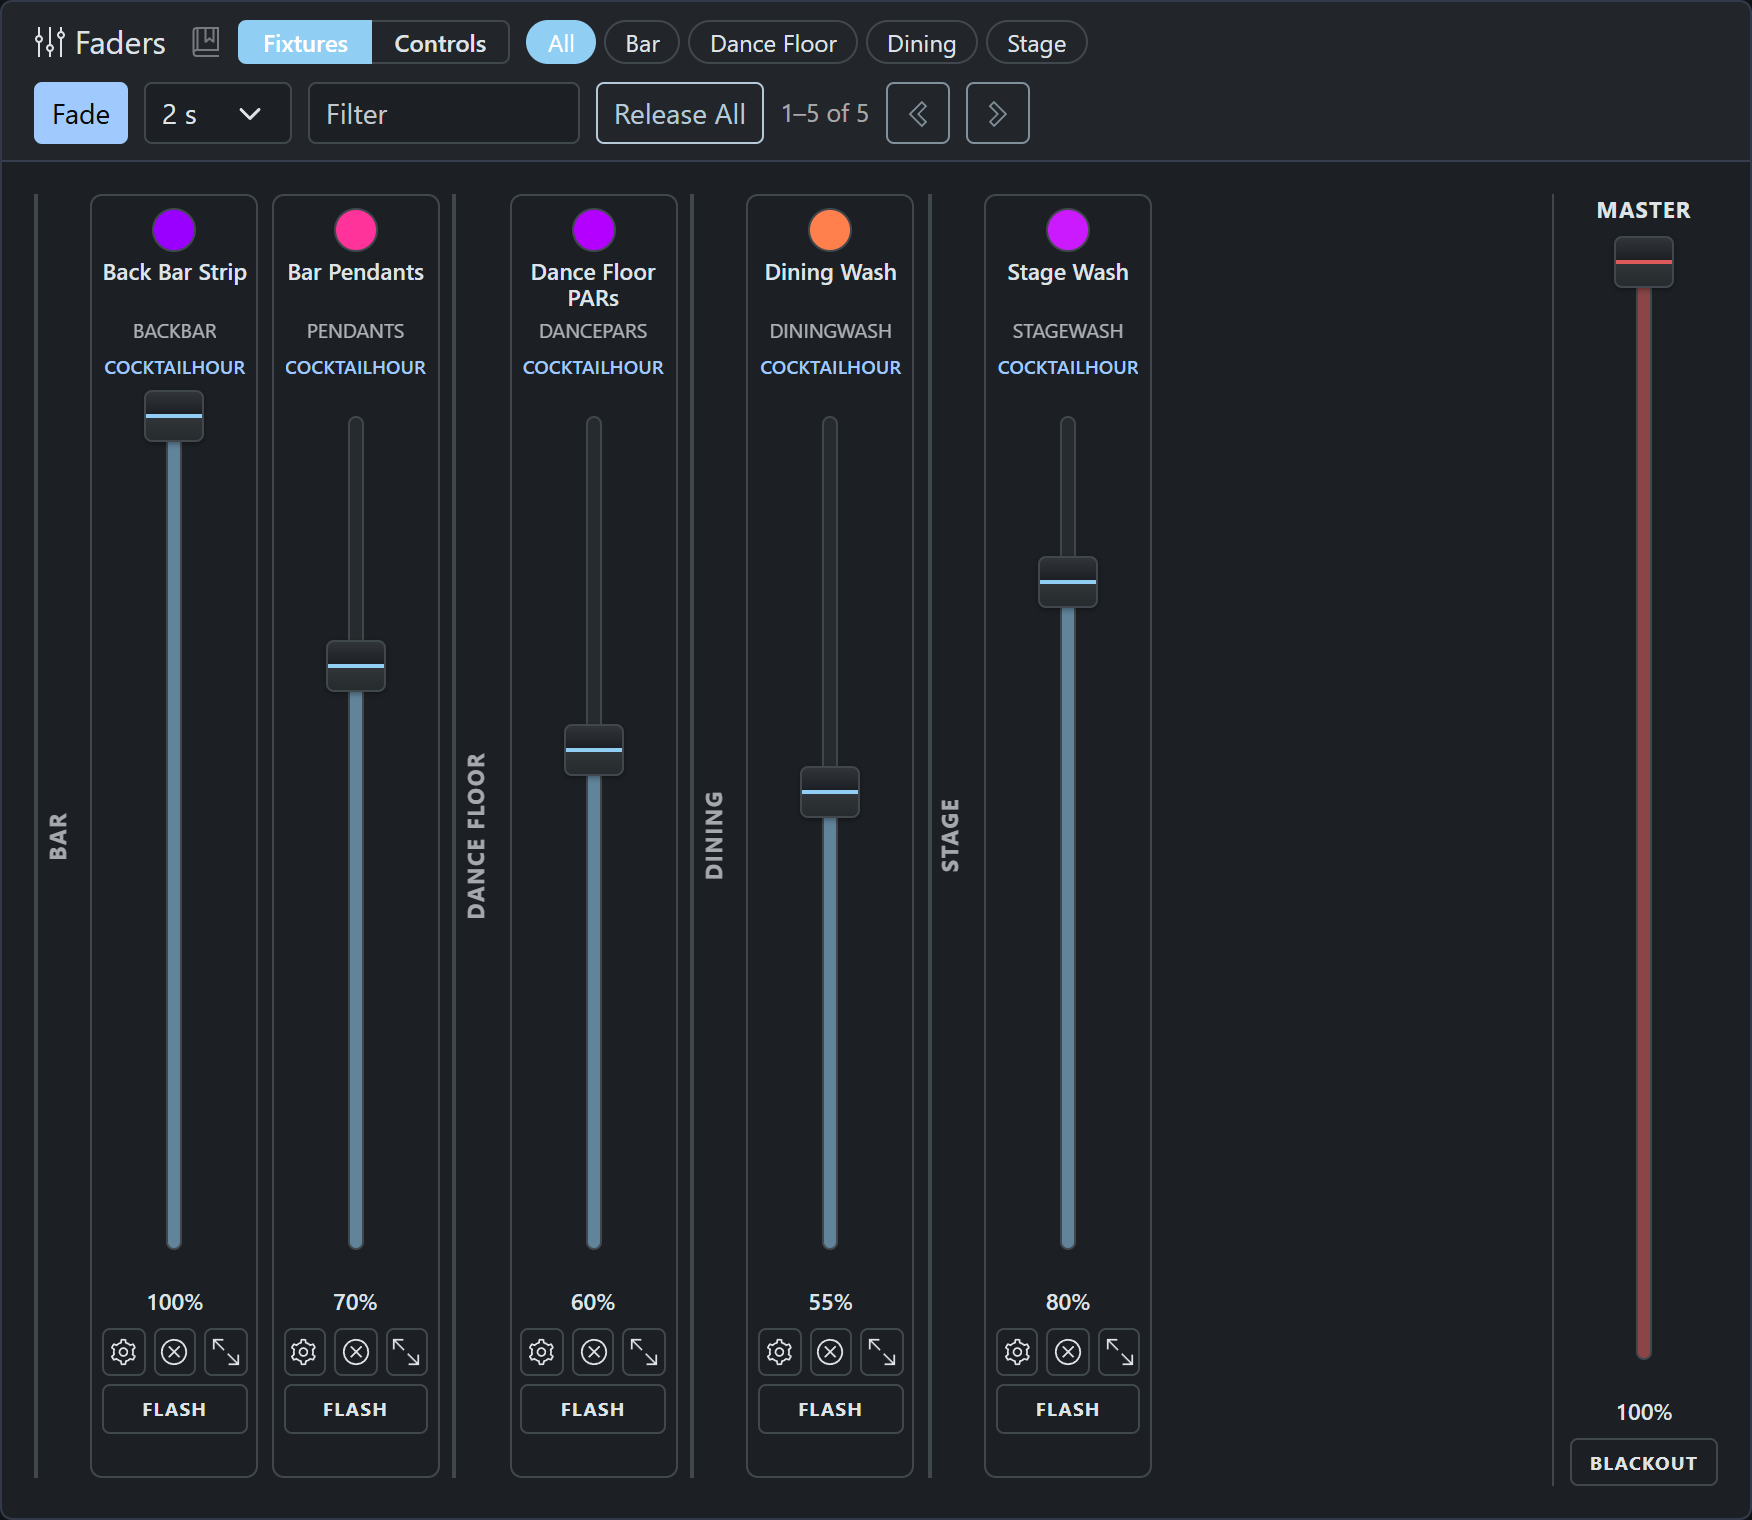Expand the Stage Wash fader

(x=1120, y=1352)
